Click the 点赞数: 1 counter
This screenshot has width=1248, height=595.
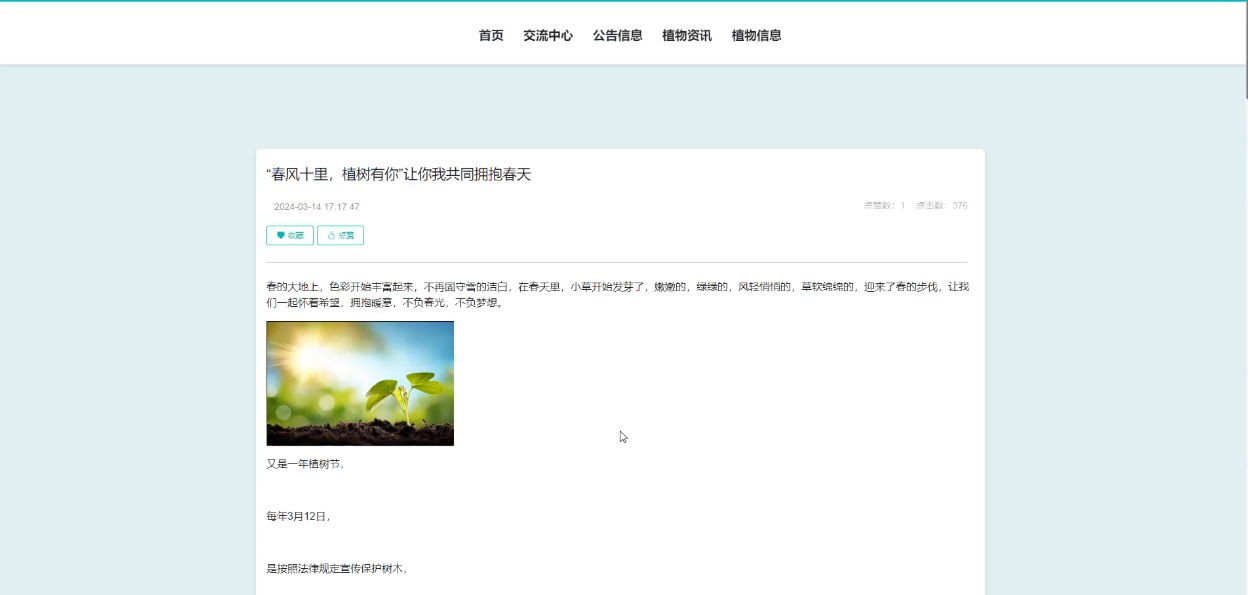pyautogui.click(x=884, y=206)
